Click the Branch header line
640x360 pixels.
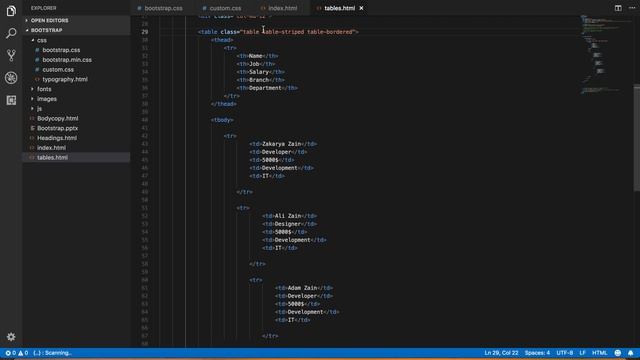tap(260, 80)
